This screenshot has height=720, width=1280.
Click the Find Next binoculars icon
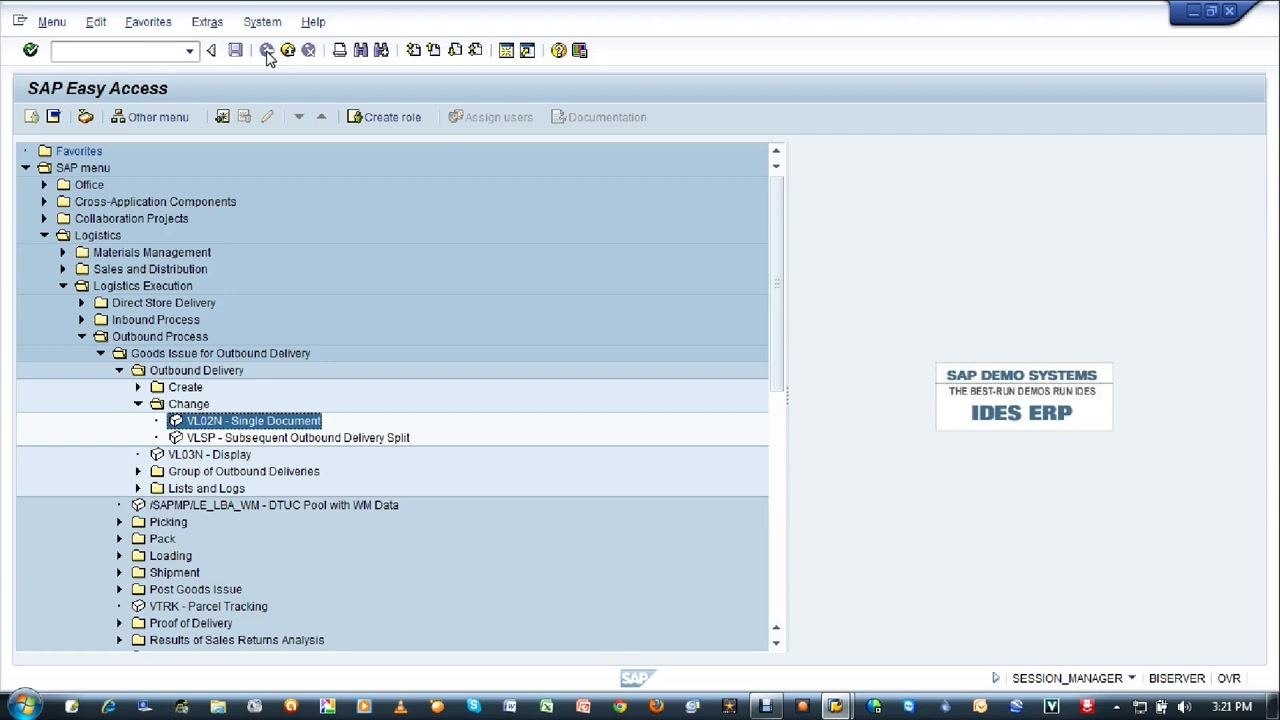pyautogui.click(x=381, y=50)
